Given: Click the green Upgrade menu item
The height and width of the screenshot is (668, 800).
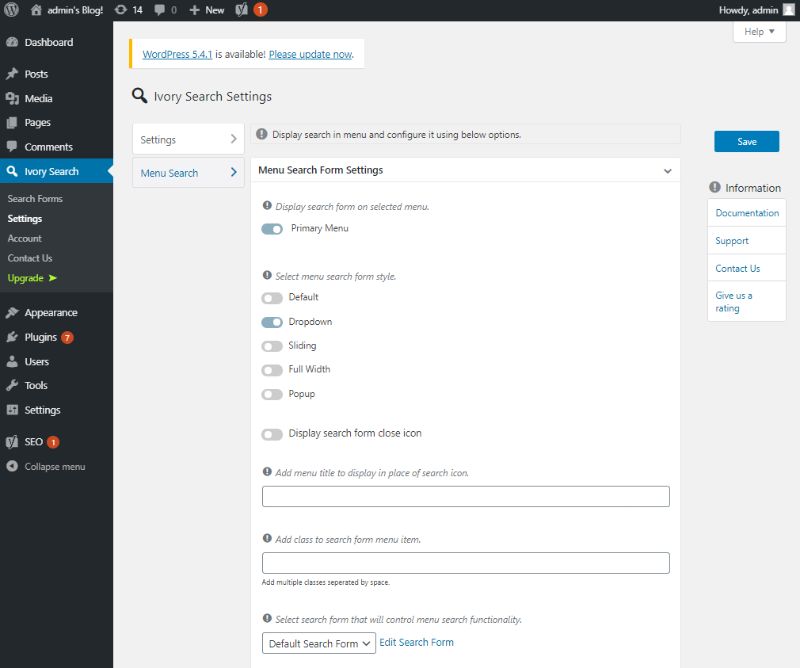Looking at the screenshot, I should point(32,278).
